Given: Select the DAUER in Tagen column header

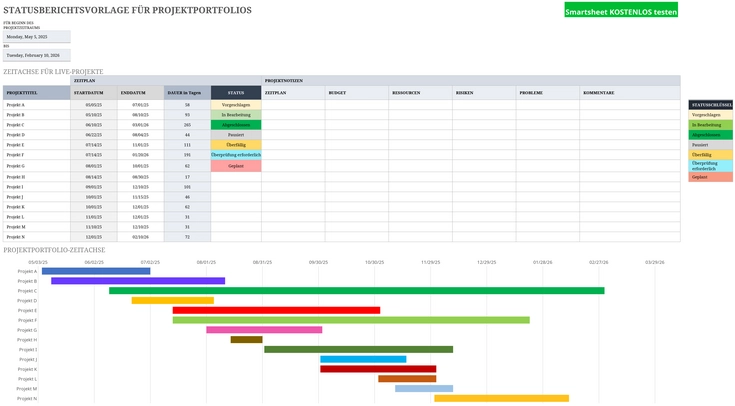Looking at the screenshot, I should [188, 93].
